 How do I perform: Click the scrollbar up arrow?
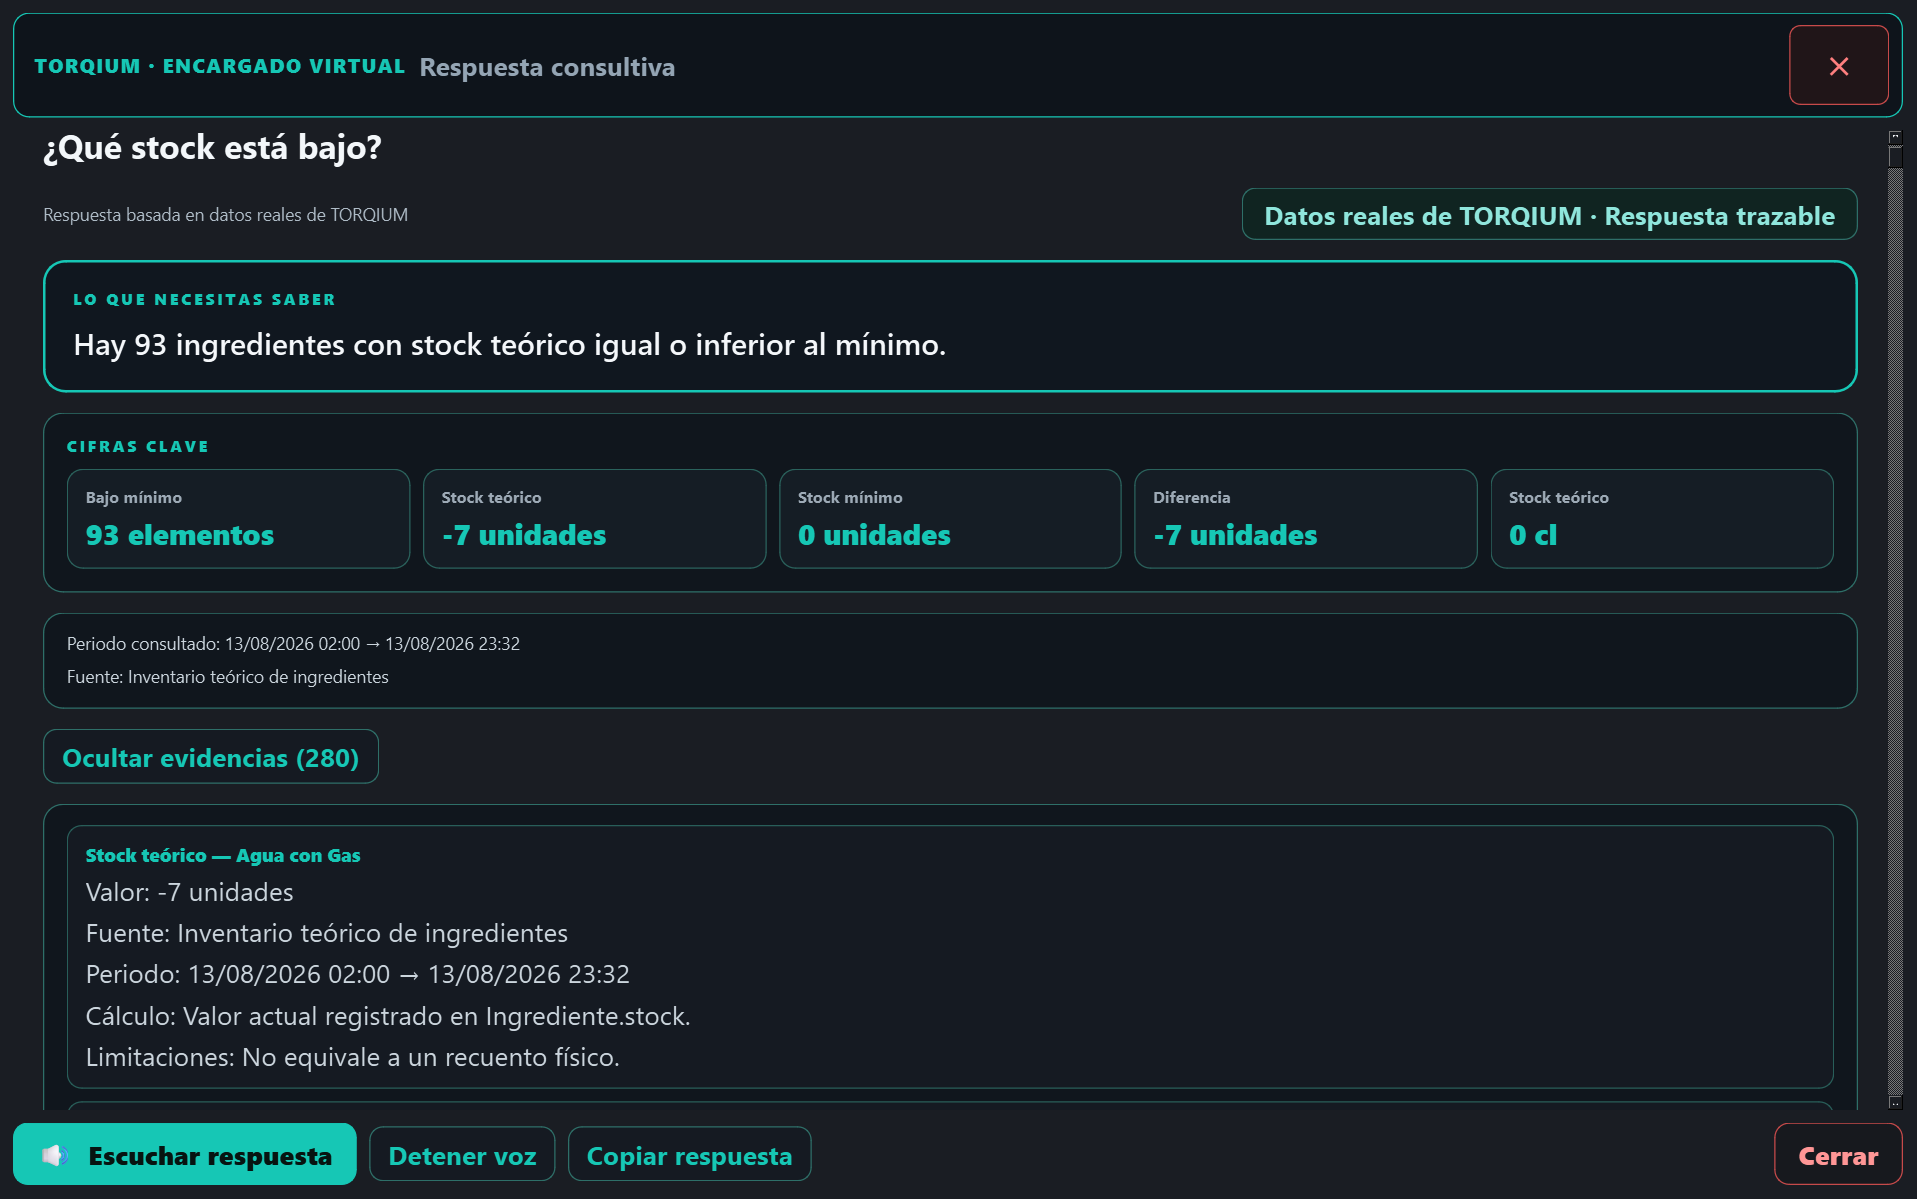point(1895,137)
